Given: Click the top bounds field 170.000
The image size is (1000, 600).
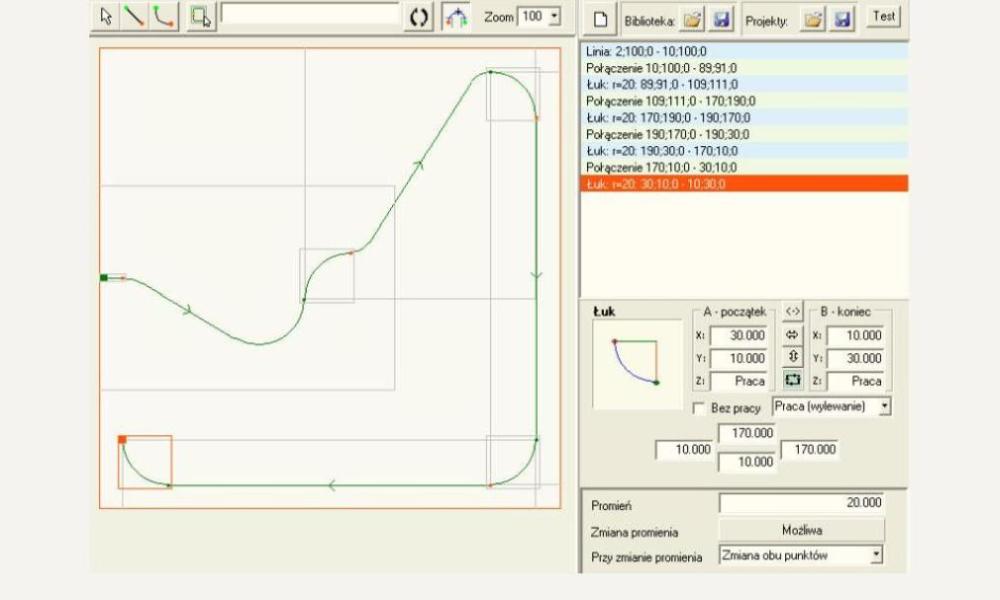Looking at the screenshot, I should [x=747, y=433].
